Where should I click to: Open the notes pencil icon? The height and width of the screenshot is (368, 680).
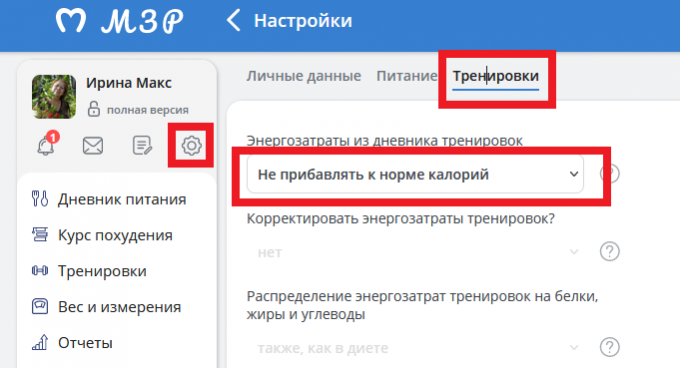point(142,146)
